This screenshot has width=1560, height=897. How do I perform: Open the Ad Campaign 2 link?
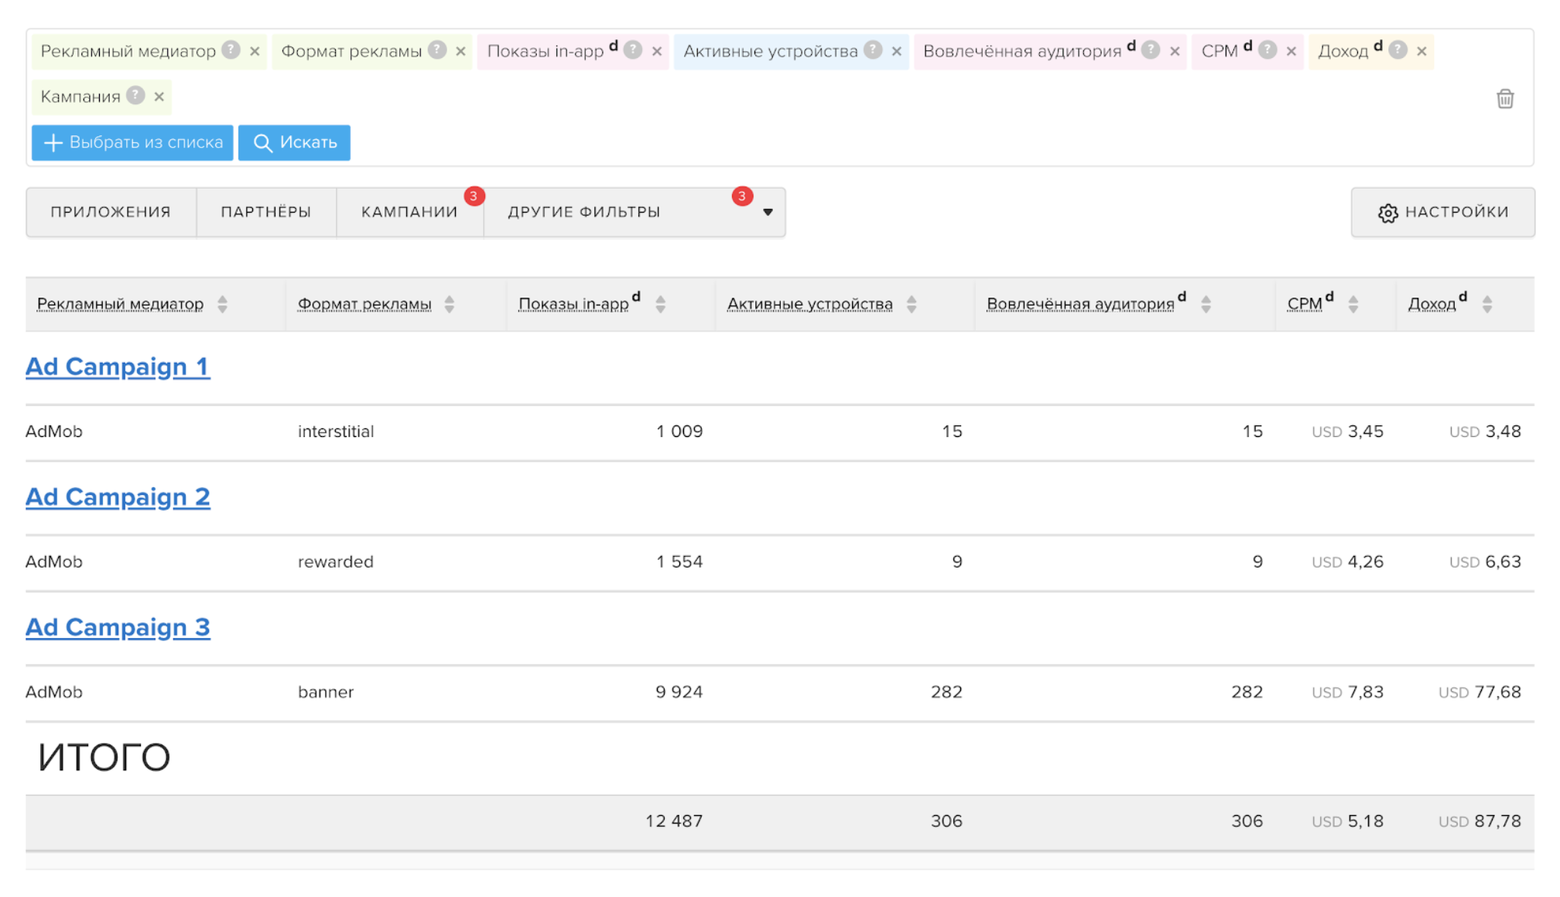pos(118,497)
